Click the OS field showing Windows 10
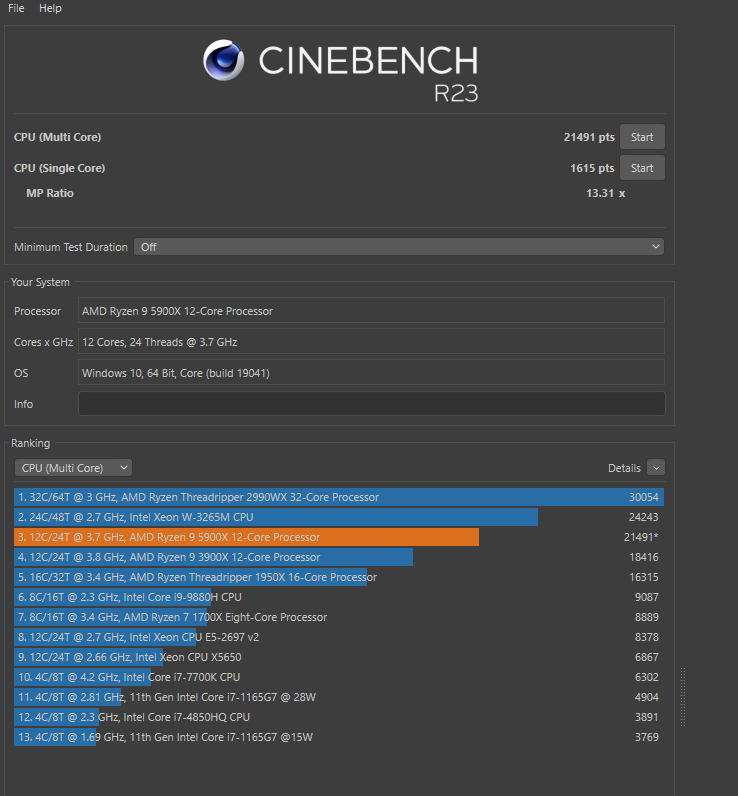This screenshot has width=738, height=796. point(372,373)
